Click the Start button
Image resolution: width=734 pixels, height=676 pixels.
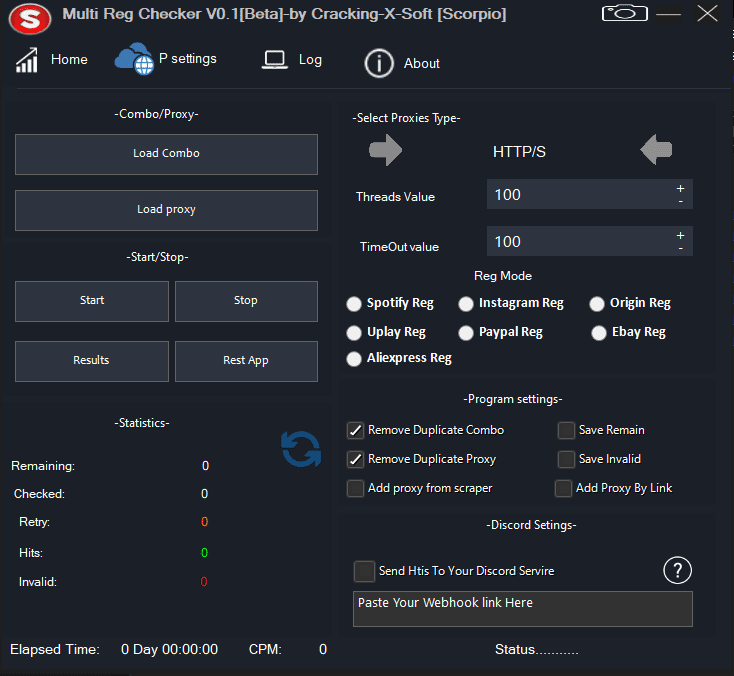click(x=92, y=301)
